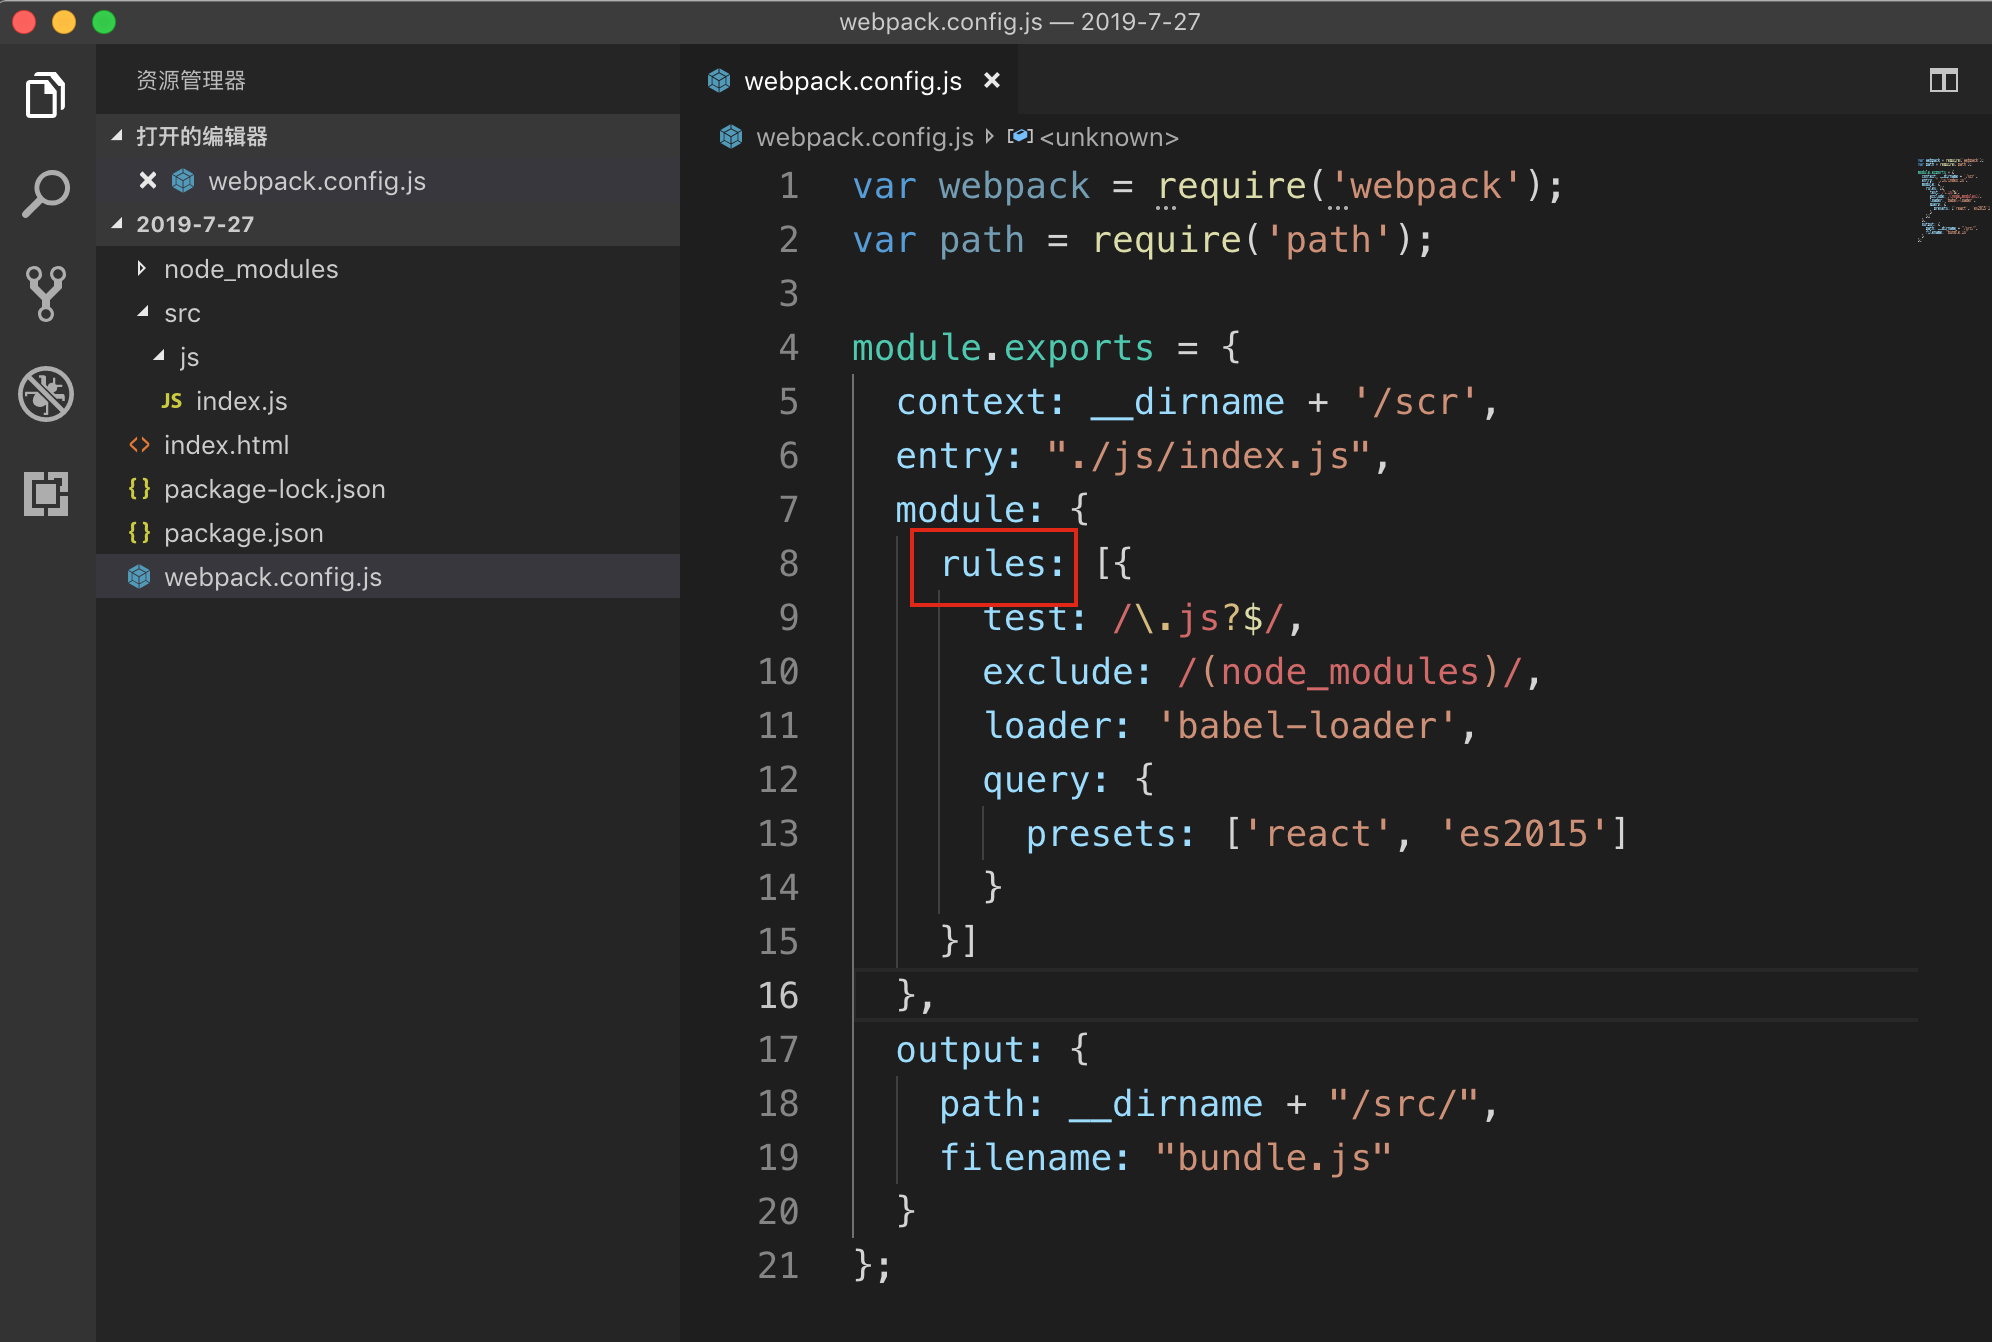Image resolution: width=1992 pixels, height=1342 pixels.
Task: Open the Search view icon
Action: [x=46, y=194]
